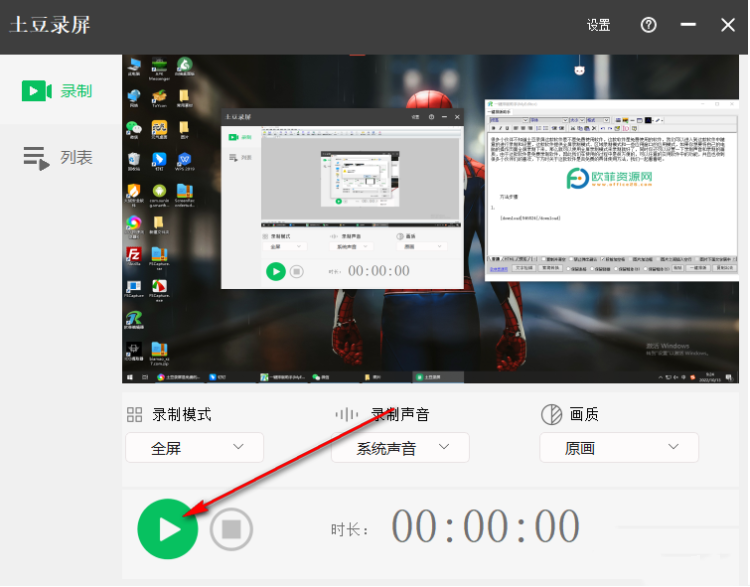Click the nested 土豆录屏 window in preview
The width and height of the screenshot is (750, 587).
point(344,198)
